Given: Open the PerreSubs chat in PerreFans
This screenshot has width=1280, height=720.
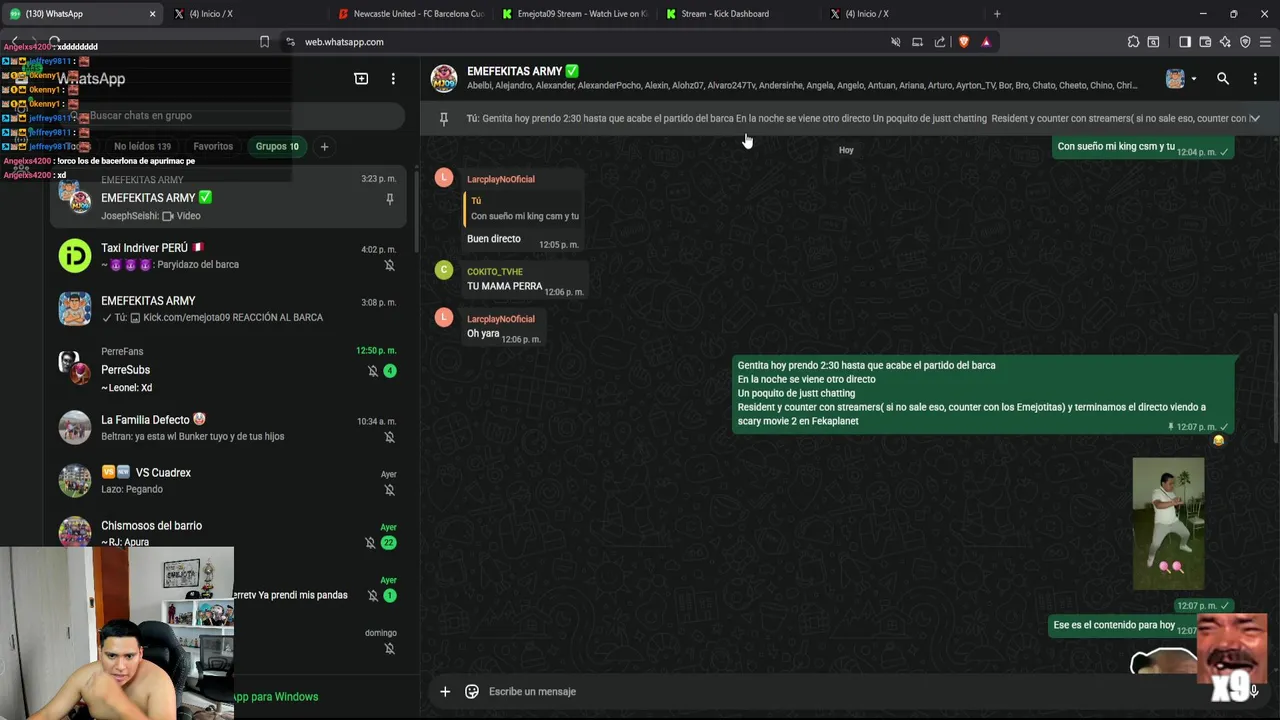Looking at the screenshot, I should 229,369.
